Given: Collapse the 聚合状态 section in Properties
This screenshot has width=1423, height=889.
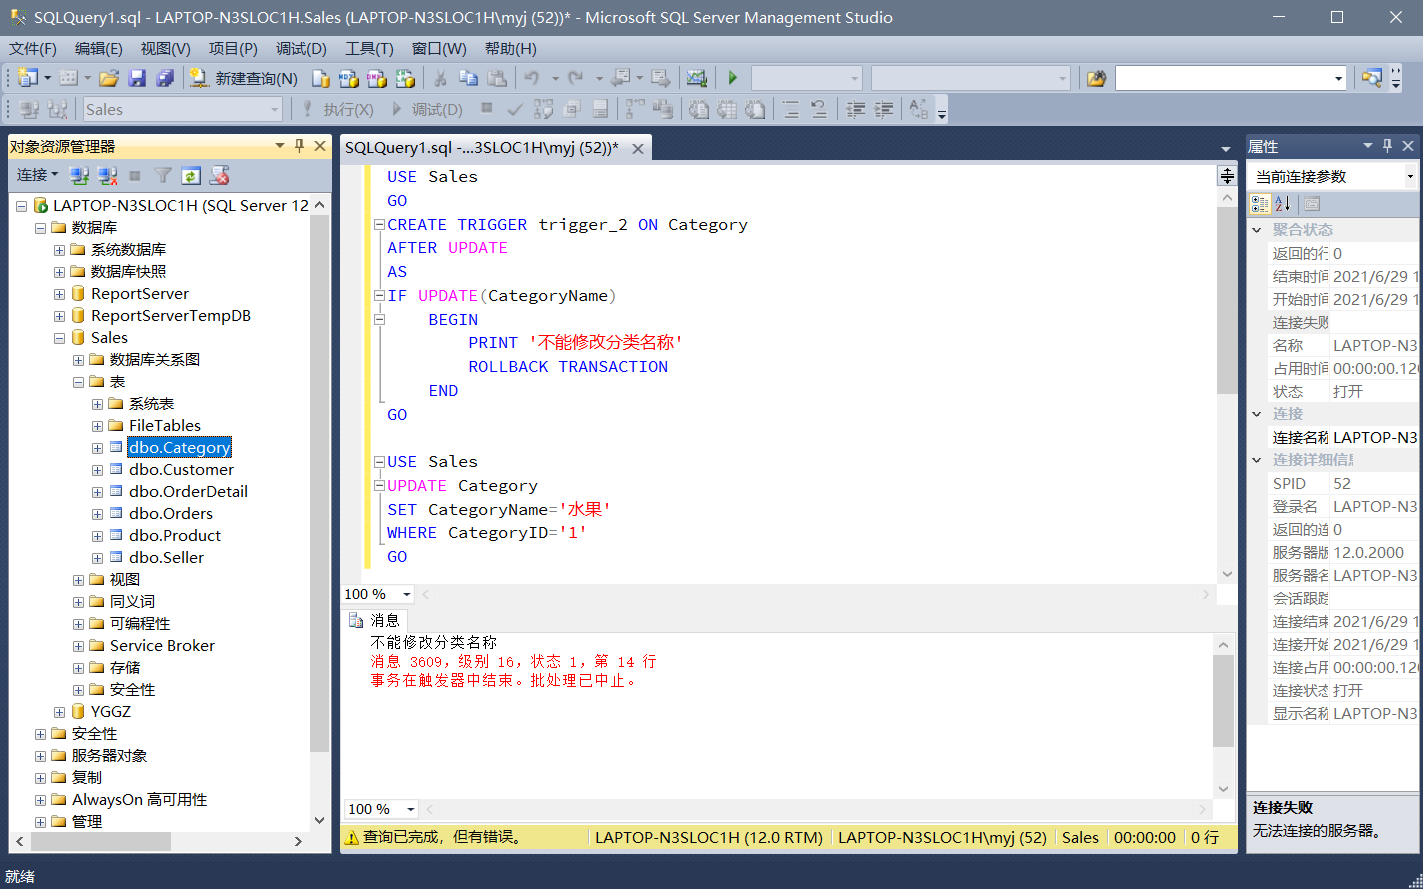Looking at the screenshot, I should point(1258,230).
